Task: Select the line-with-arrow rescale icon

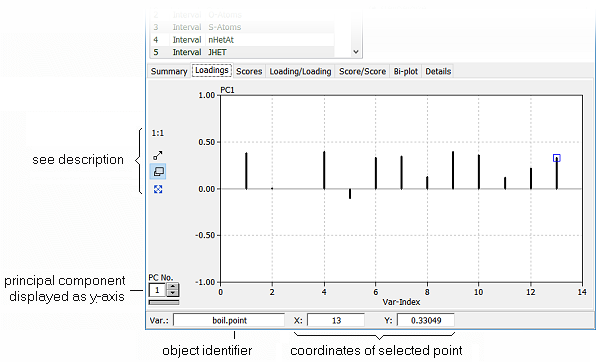Action: click(x=158, y=155)
